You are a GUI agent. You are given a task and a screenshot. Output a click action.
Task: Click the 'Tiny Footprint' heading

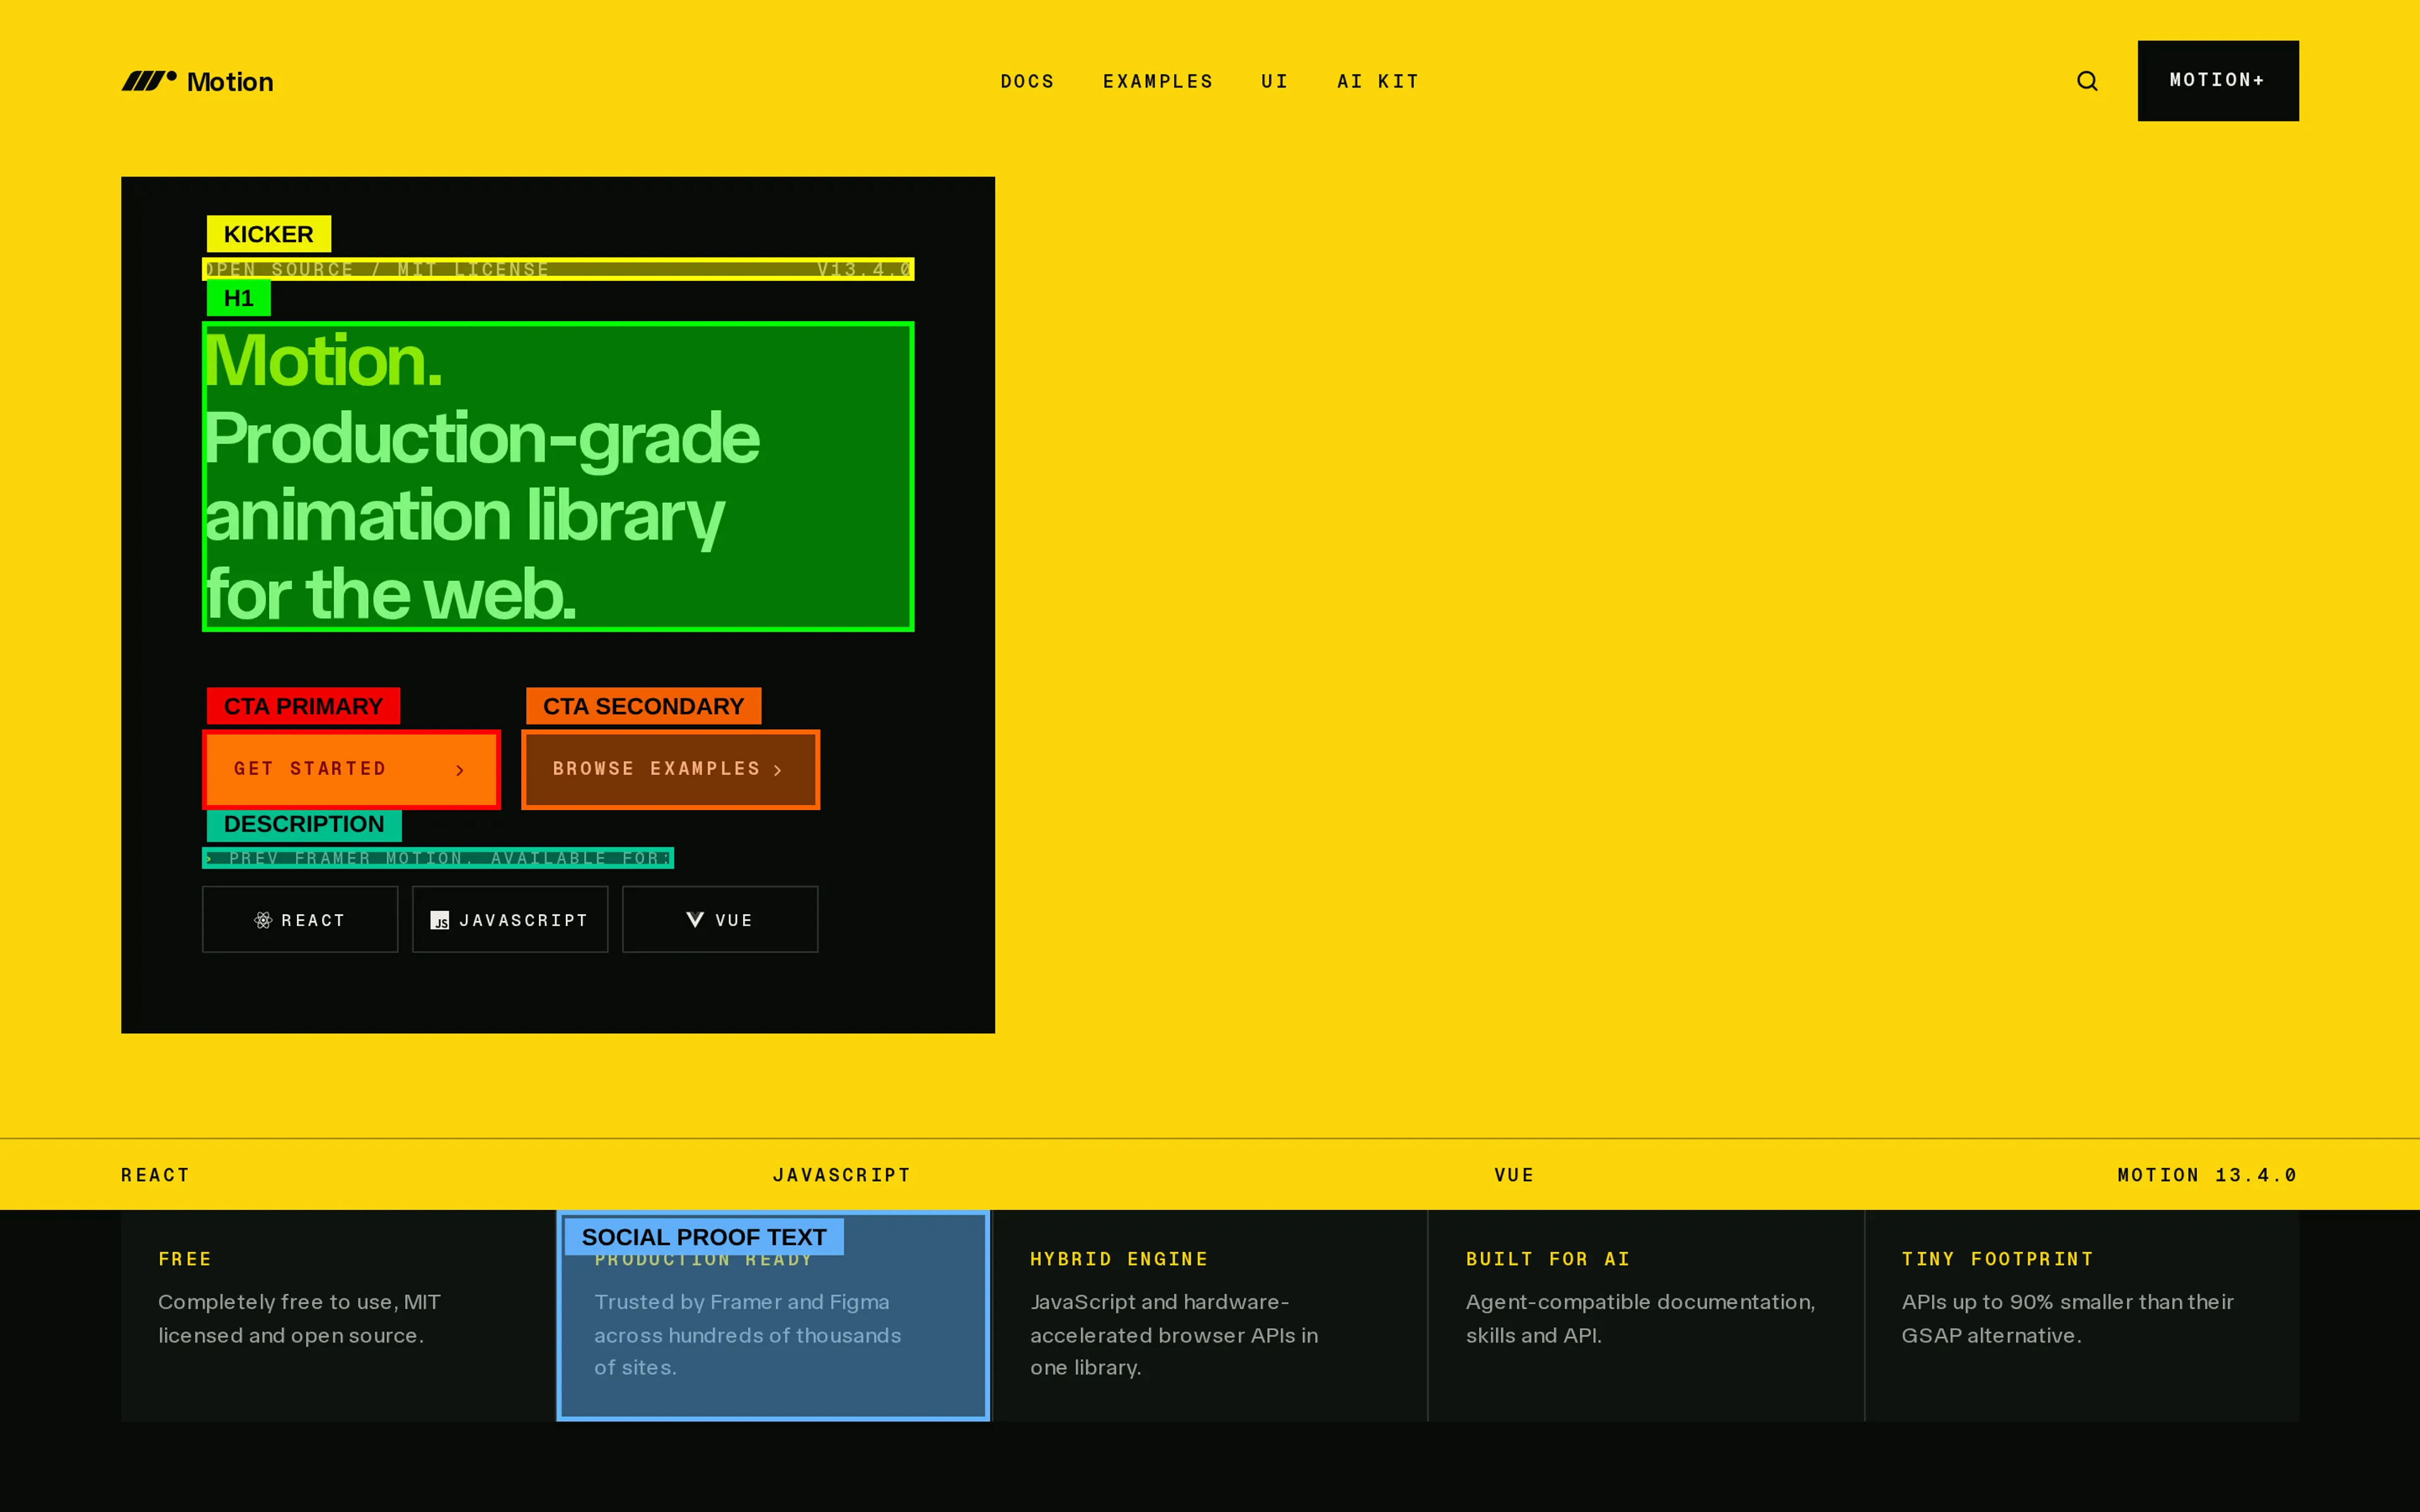[1997, 1259]
